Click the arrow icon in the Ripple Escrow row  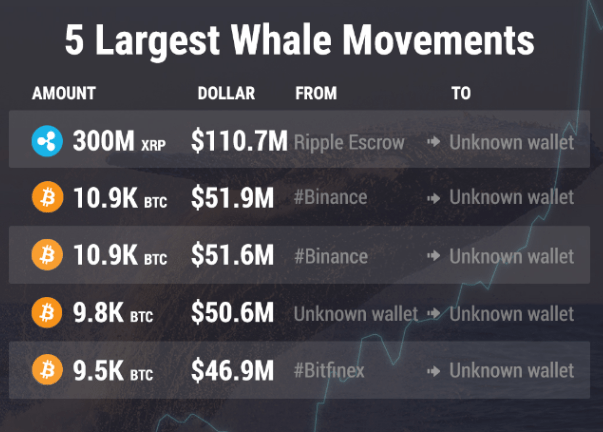coord(433,142)
